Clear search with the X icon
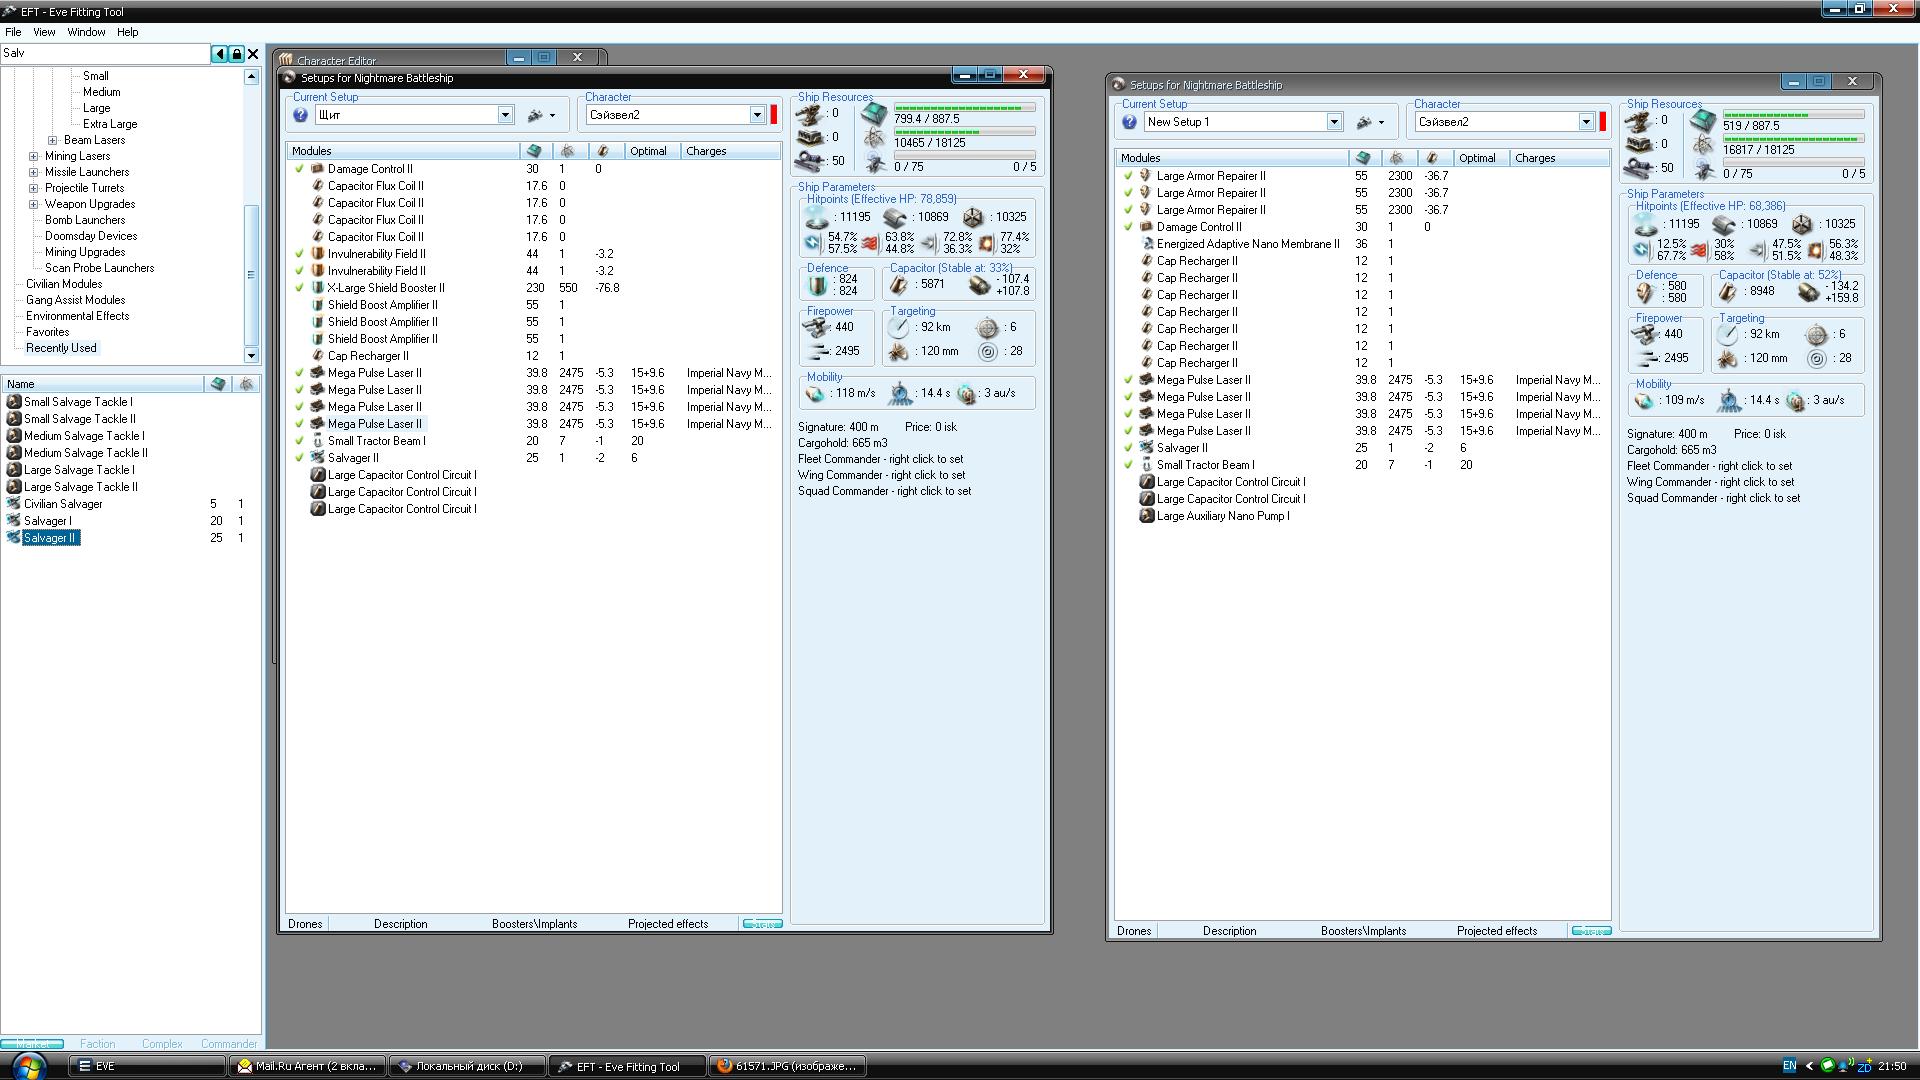Viewport: 1920px width, 1080px height. click(253, 54)
